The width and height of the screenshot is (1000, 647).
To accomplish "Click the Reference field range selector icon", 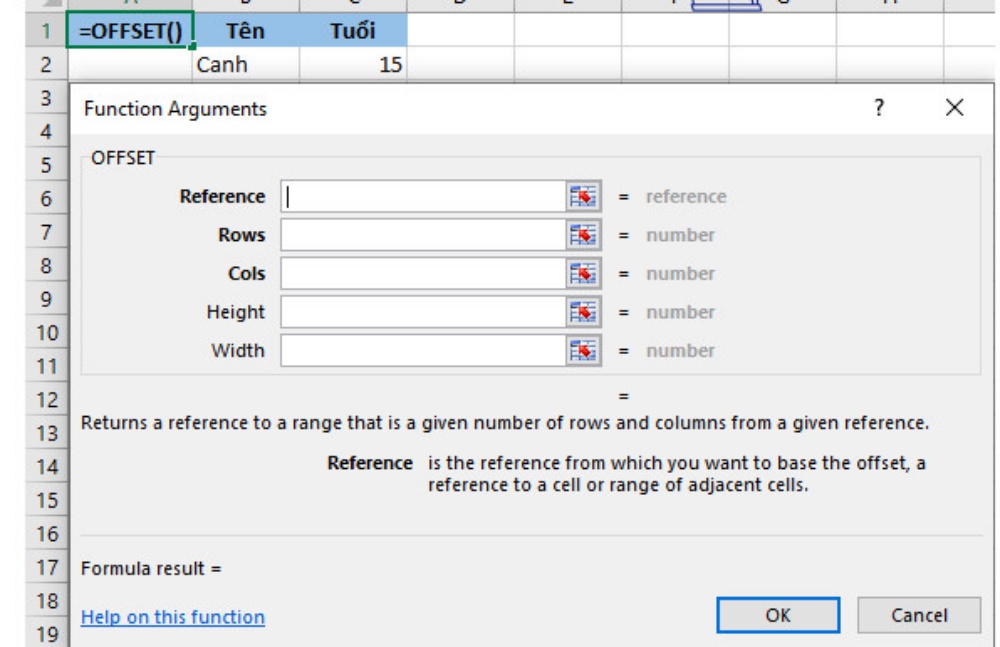I will (584, 197).
